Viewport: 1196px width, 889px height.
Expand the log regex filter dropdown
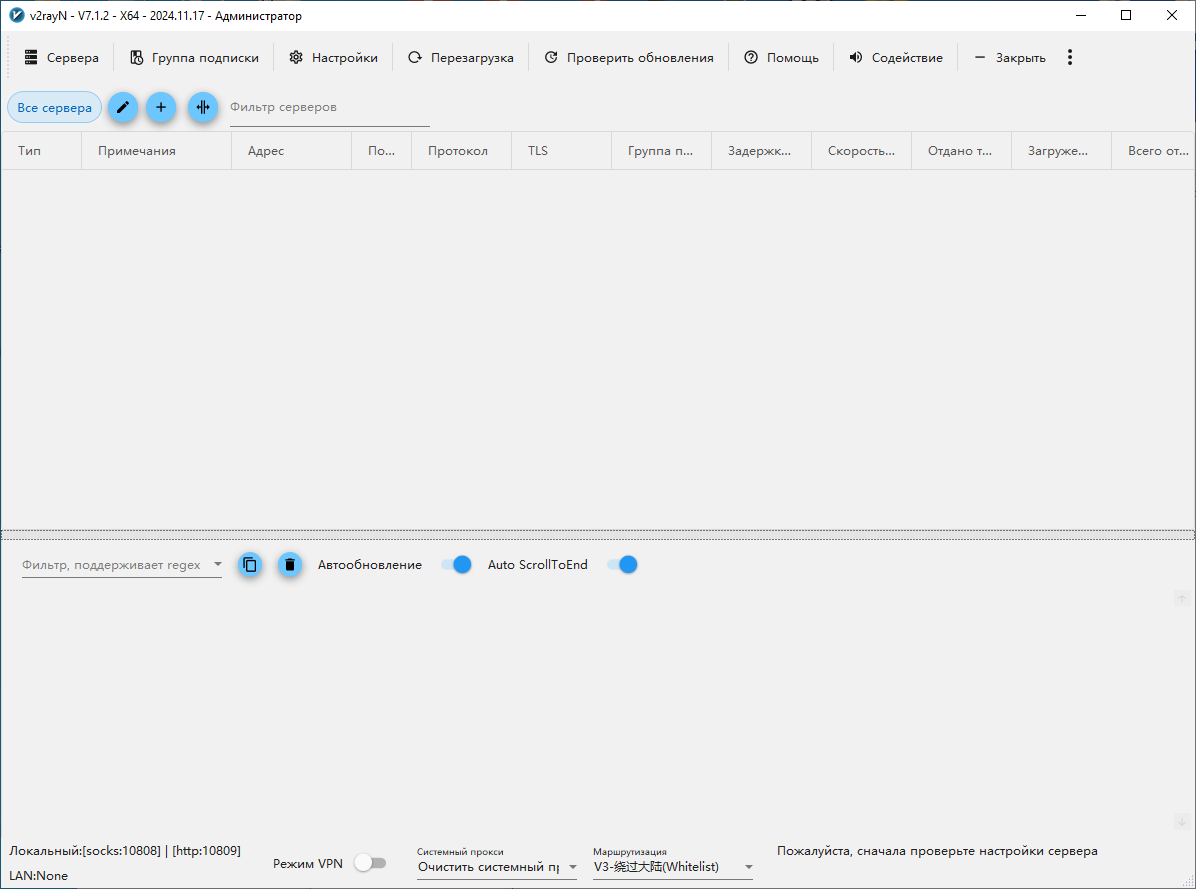[x=218, y=565]
